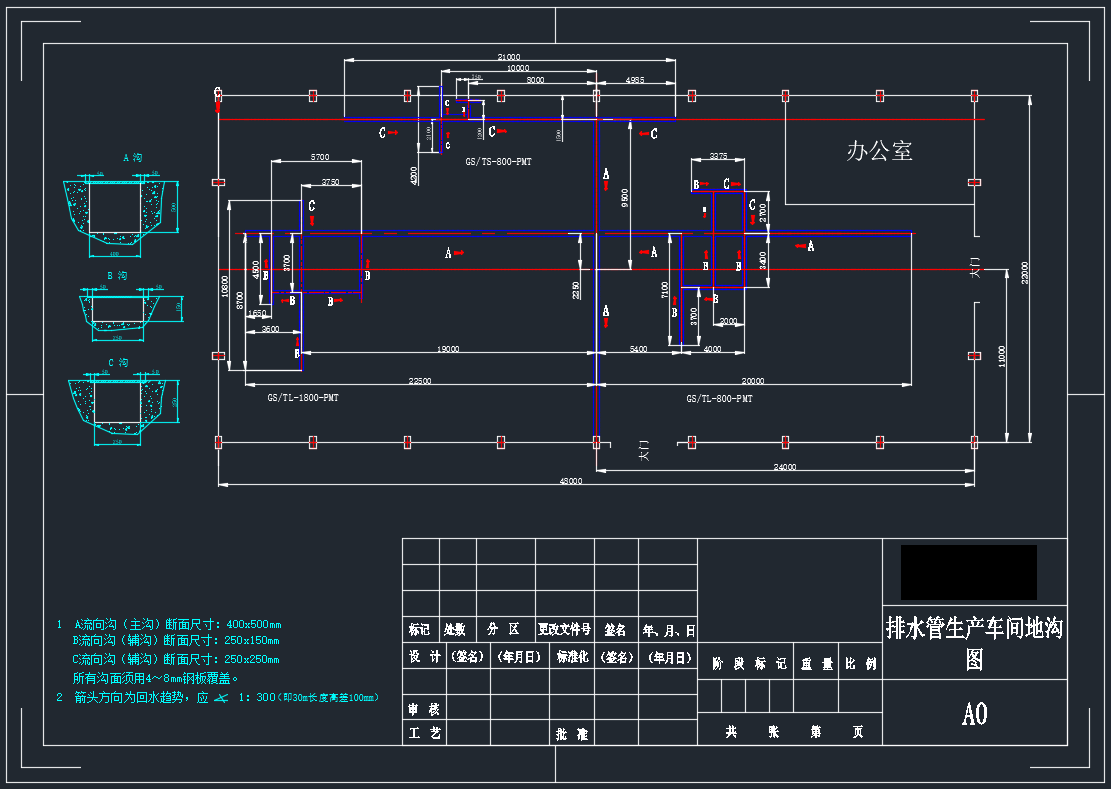The image size is (1111, 789).
Task: Click the 办公室 room label
Action: click(879, 151)
